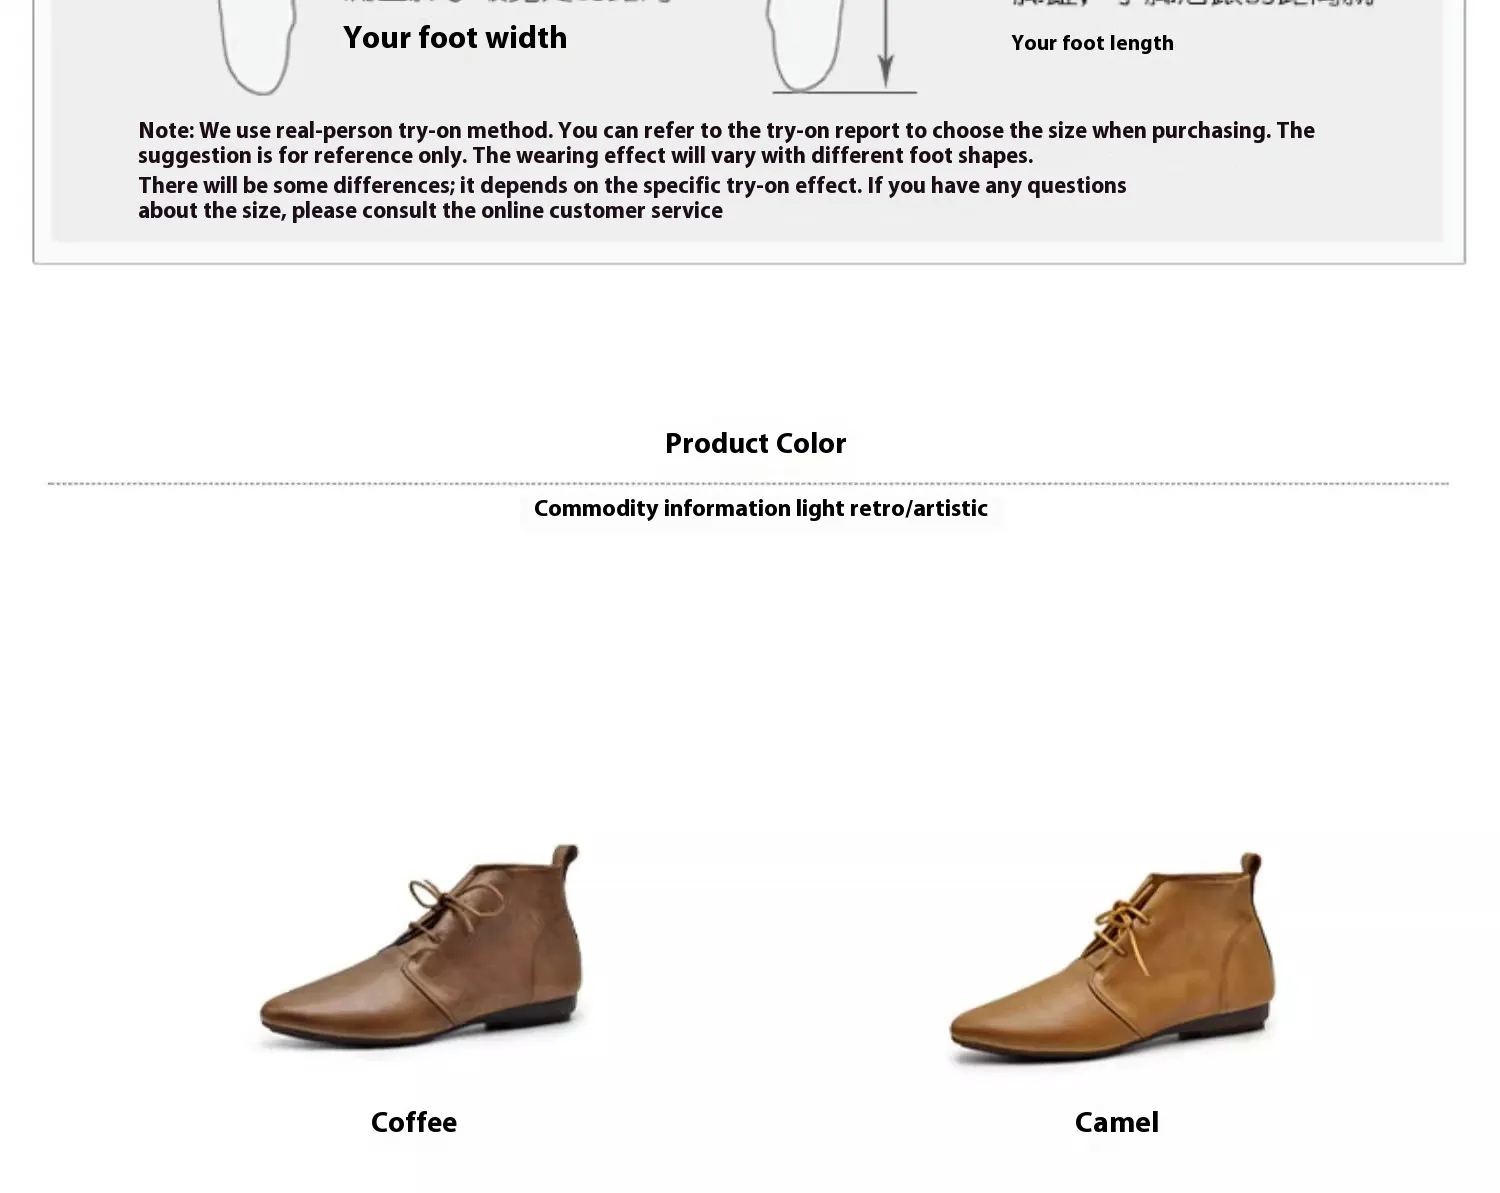Click the Your foot width text
Screen dimensions: 1500x1193
[x=455, y=38]
